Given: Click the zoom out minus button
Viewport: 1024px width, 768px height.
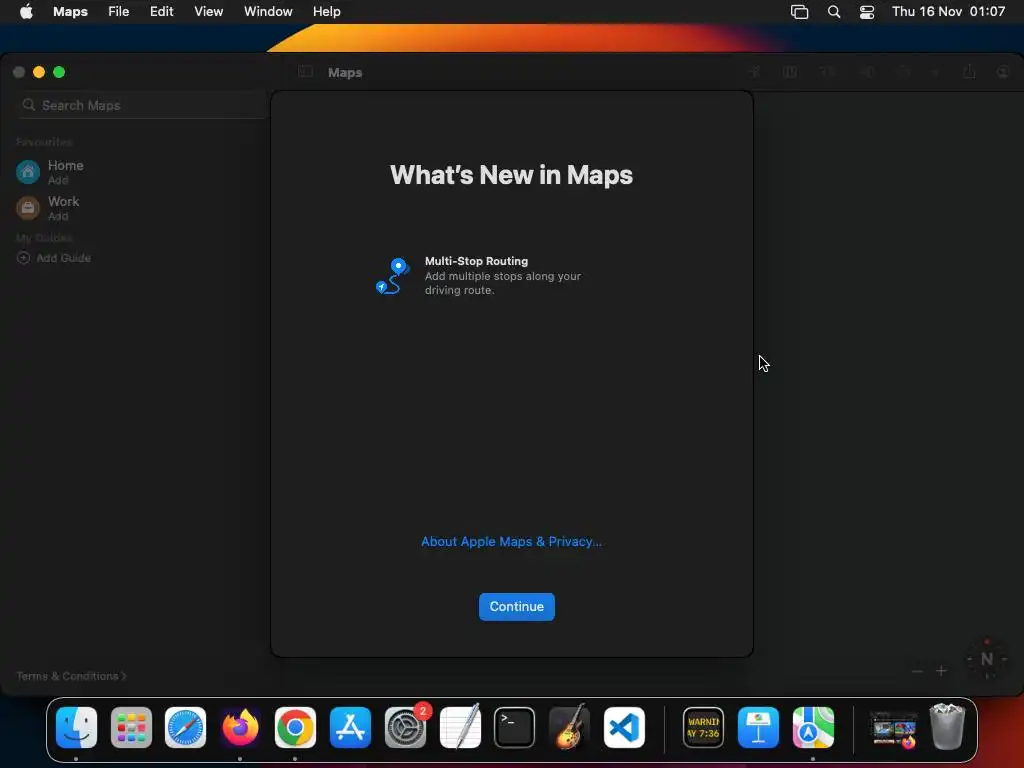Looking at the screenshot, I should tap(917, 671).
